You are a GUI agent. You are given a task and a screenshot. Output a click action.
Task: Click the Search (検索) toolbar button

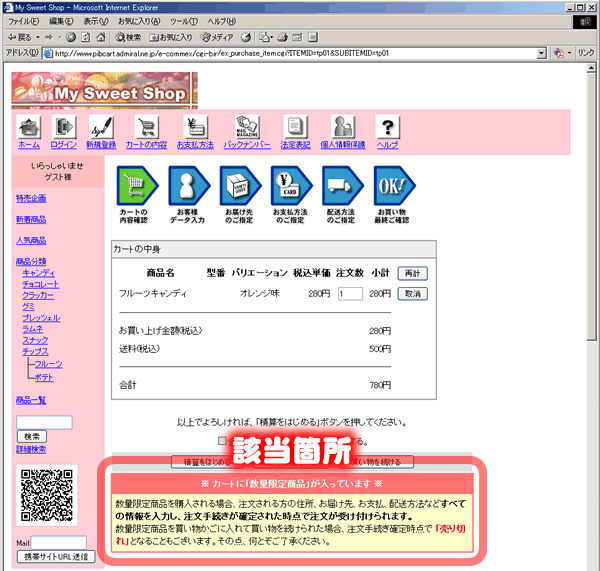coord(129,37)
